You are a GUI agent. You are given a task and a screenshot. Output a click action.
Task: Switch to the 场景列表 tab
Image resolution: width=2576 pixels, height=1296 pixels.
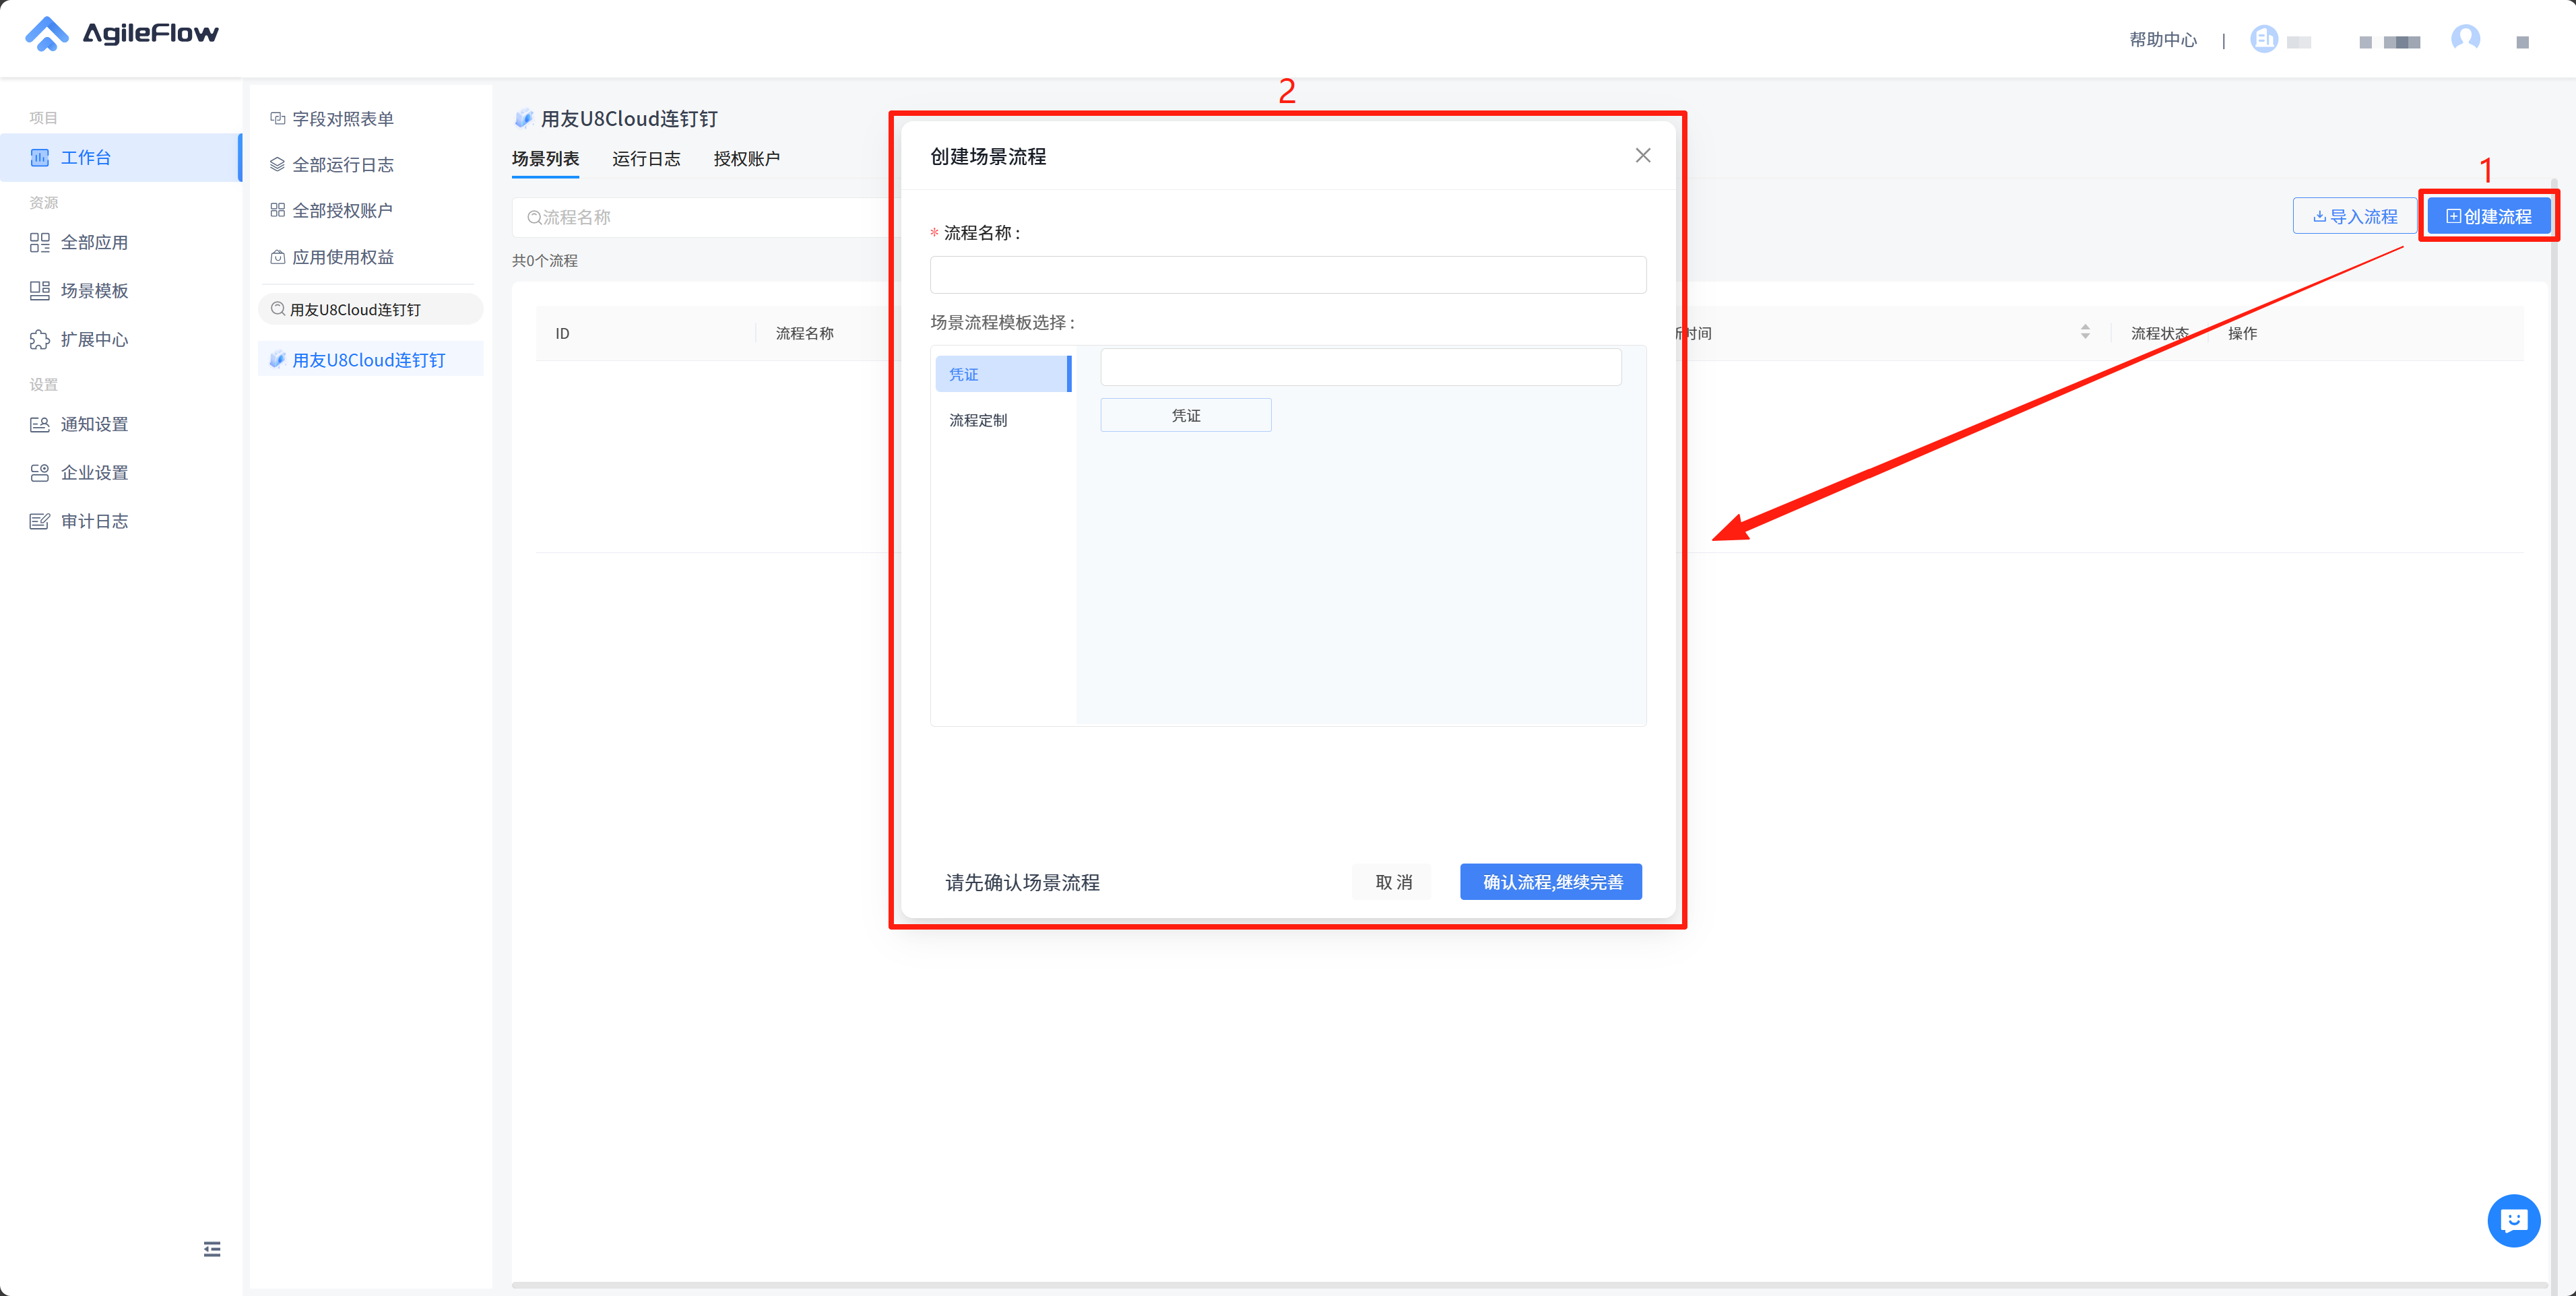click(545, 158)
